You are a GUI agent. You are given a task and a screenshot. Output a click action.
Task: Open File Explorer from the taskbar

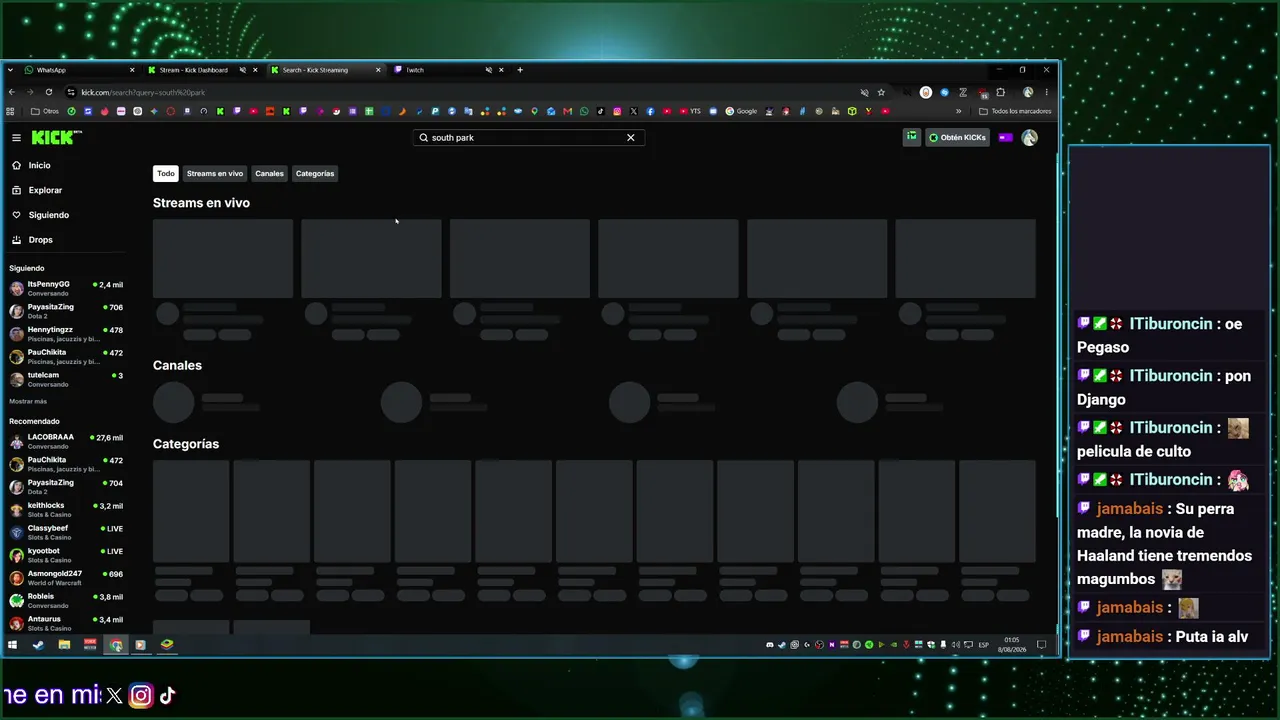pos(64,645)
